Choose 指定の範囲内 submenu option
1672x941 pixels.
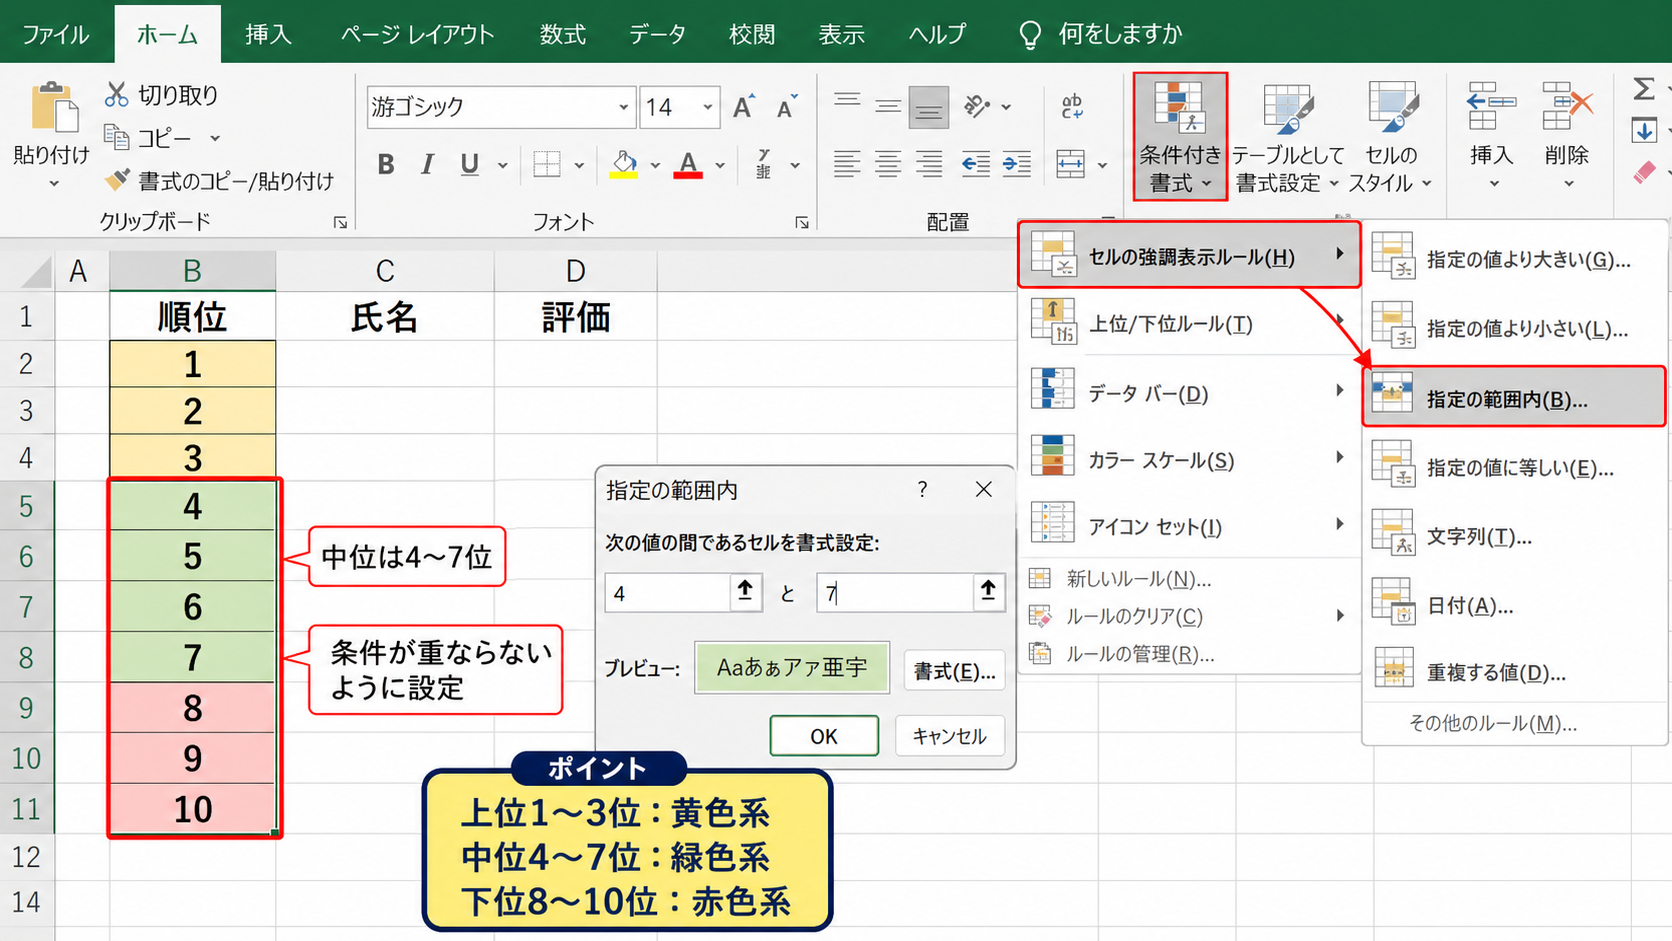pyautogui.click(x=1513, y=398)
